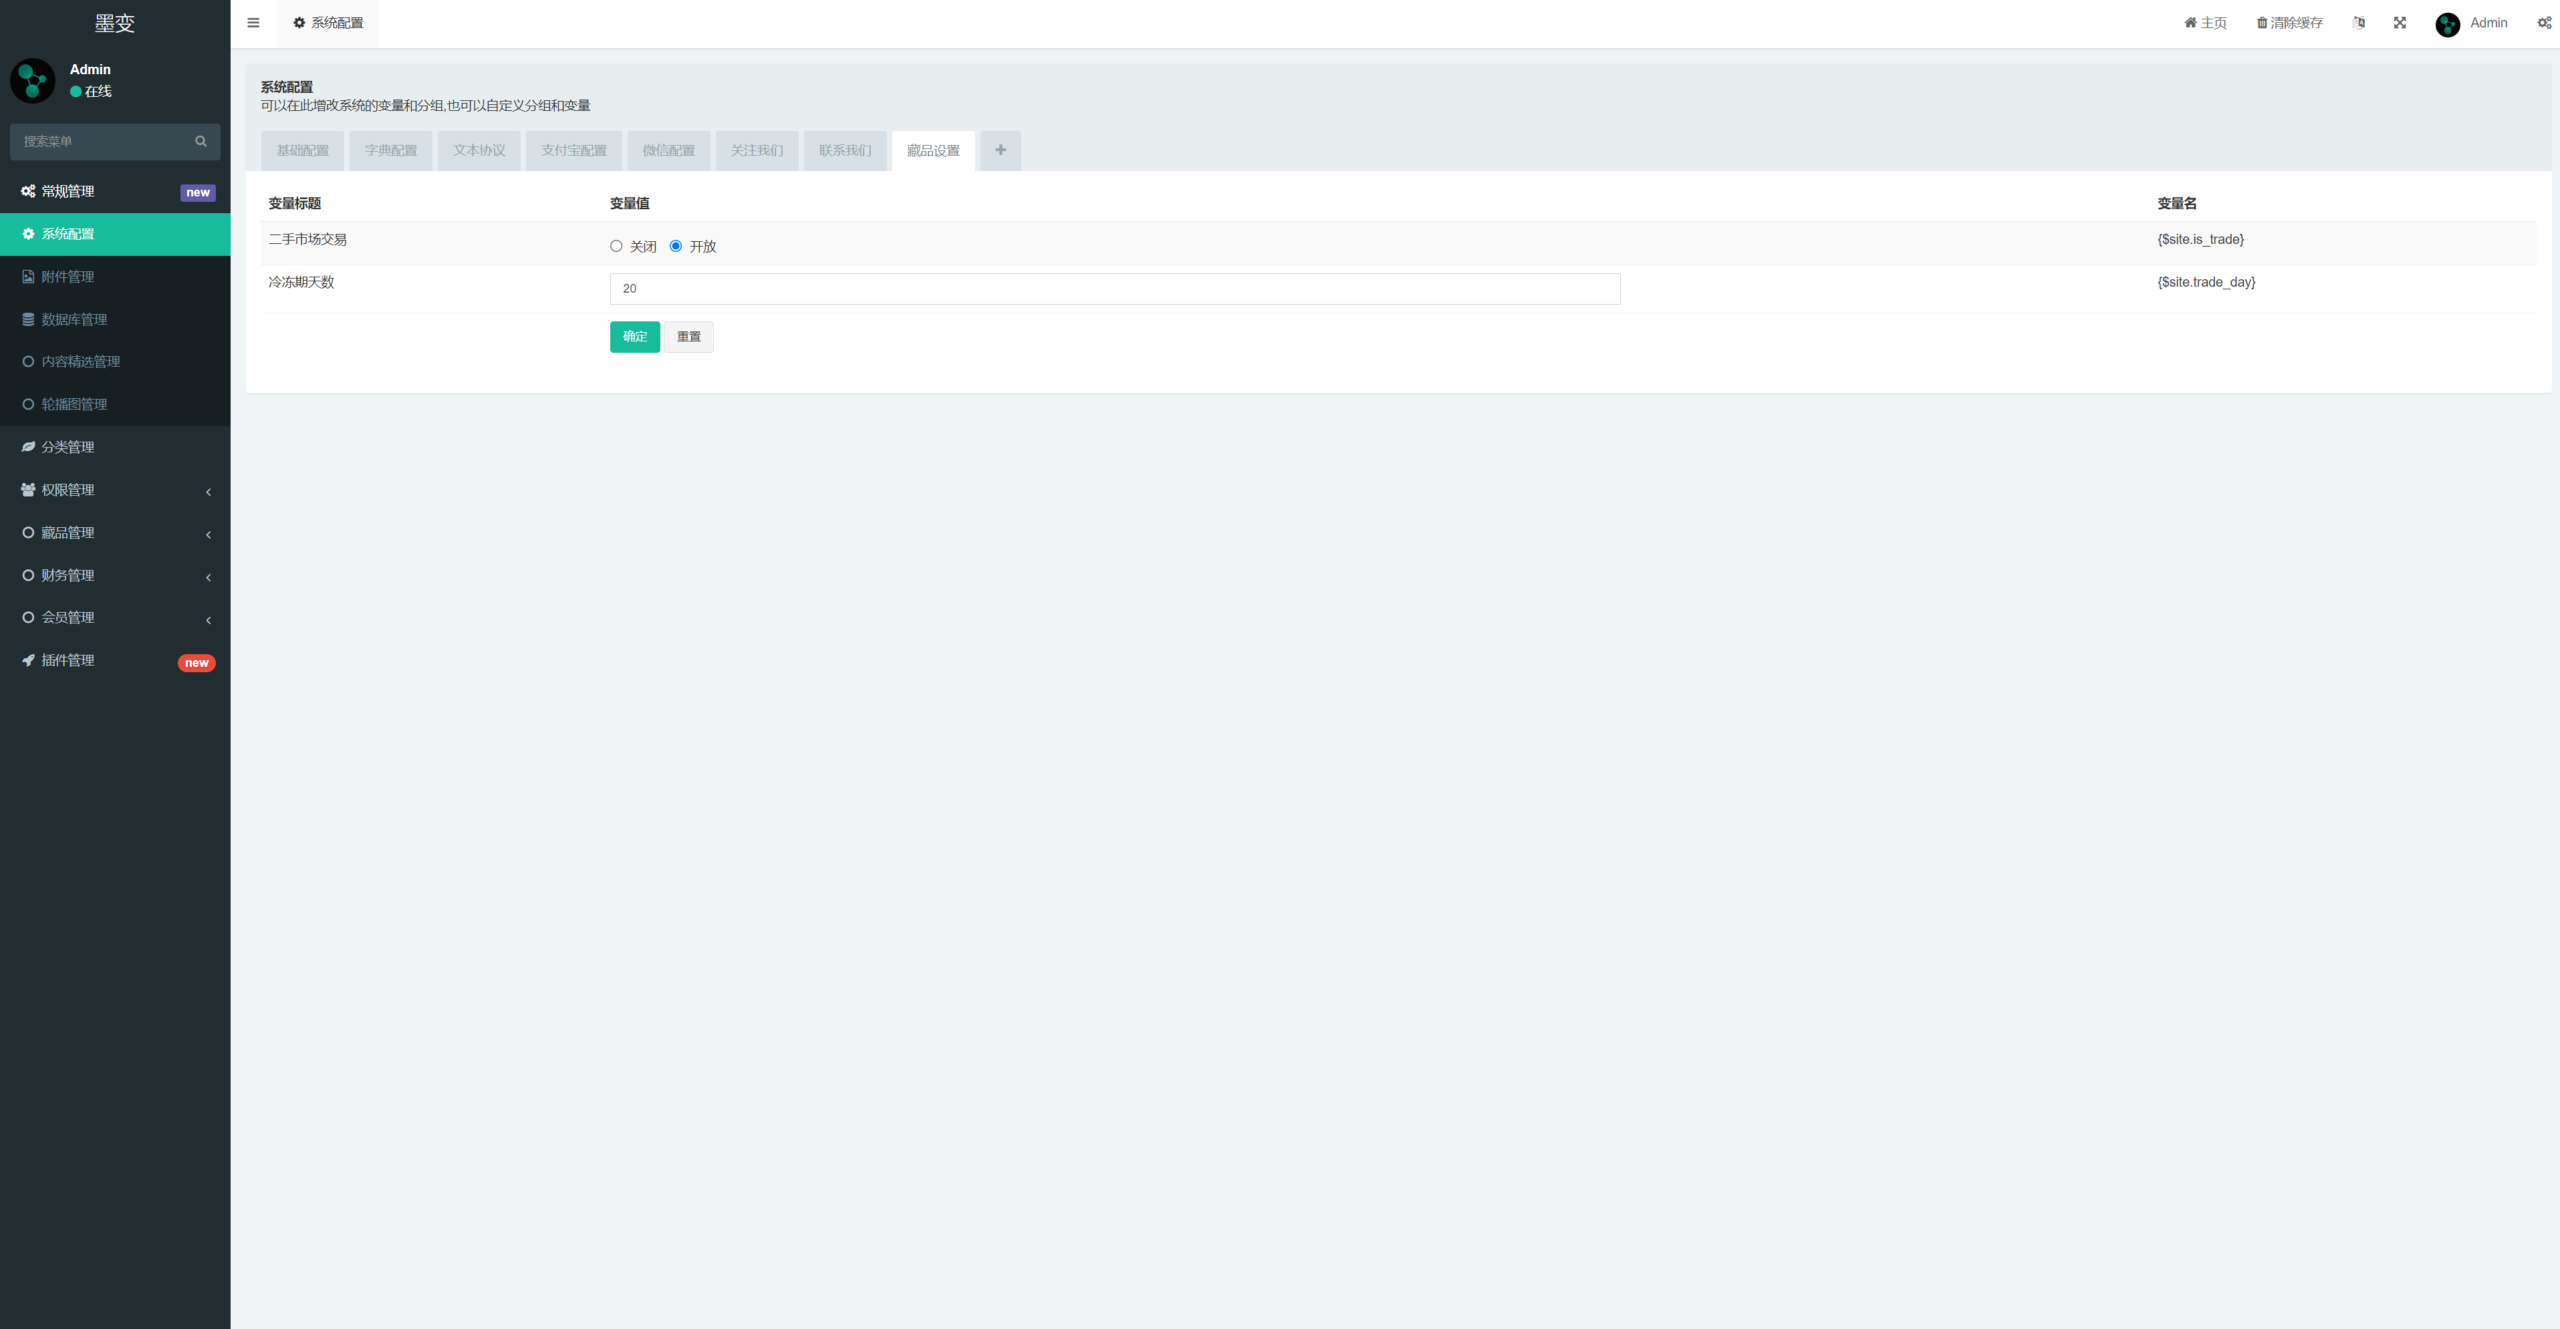
Task: Switch to the 字典配置 tab
Action: tap(391, 150)
